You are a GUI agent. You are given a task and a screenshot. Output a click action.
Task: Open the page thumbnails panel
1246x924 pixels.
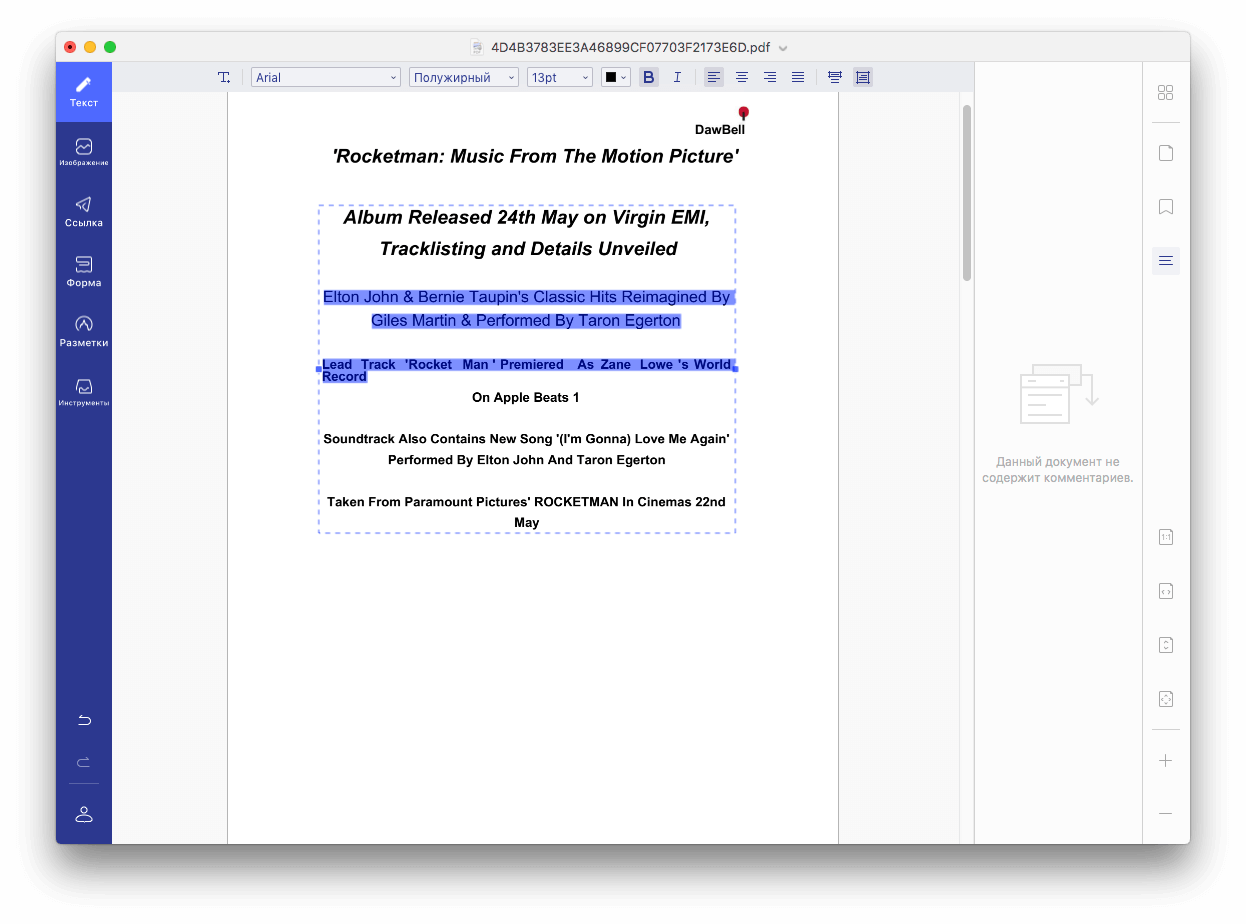pyautogui.click(x=1165, y=152)
